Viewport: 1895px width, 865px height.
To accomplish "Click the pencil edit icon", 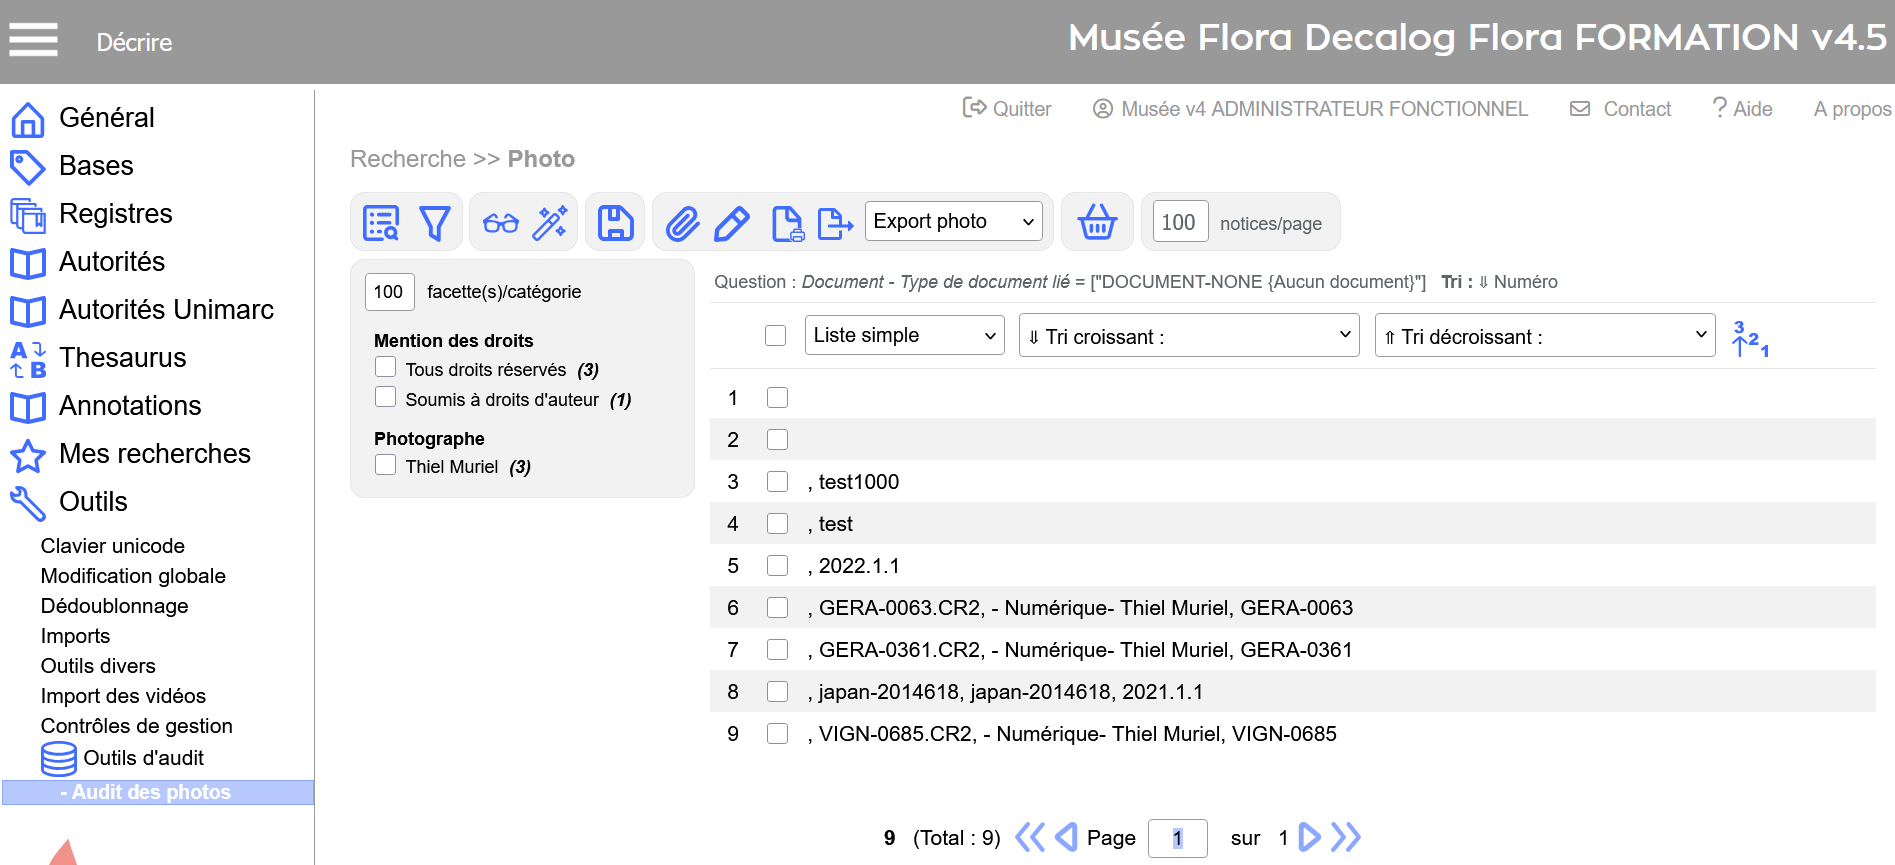I will coord(732,223).
